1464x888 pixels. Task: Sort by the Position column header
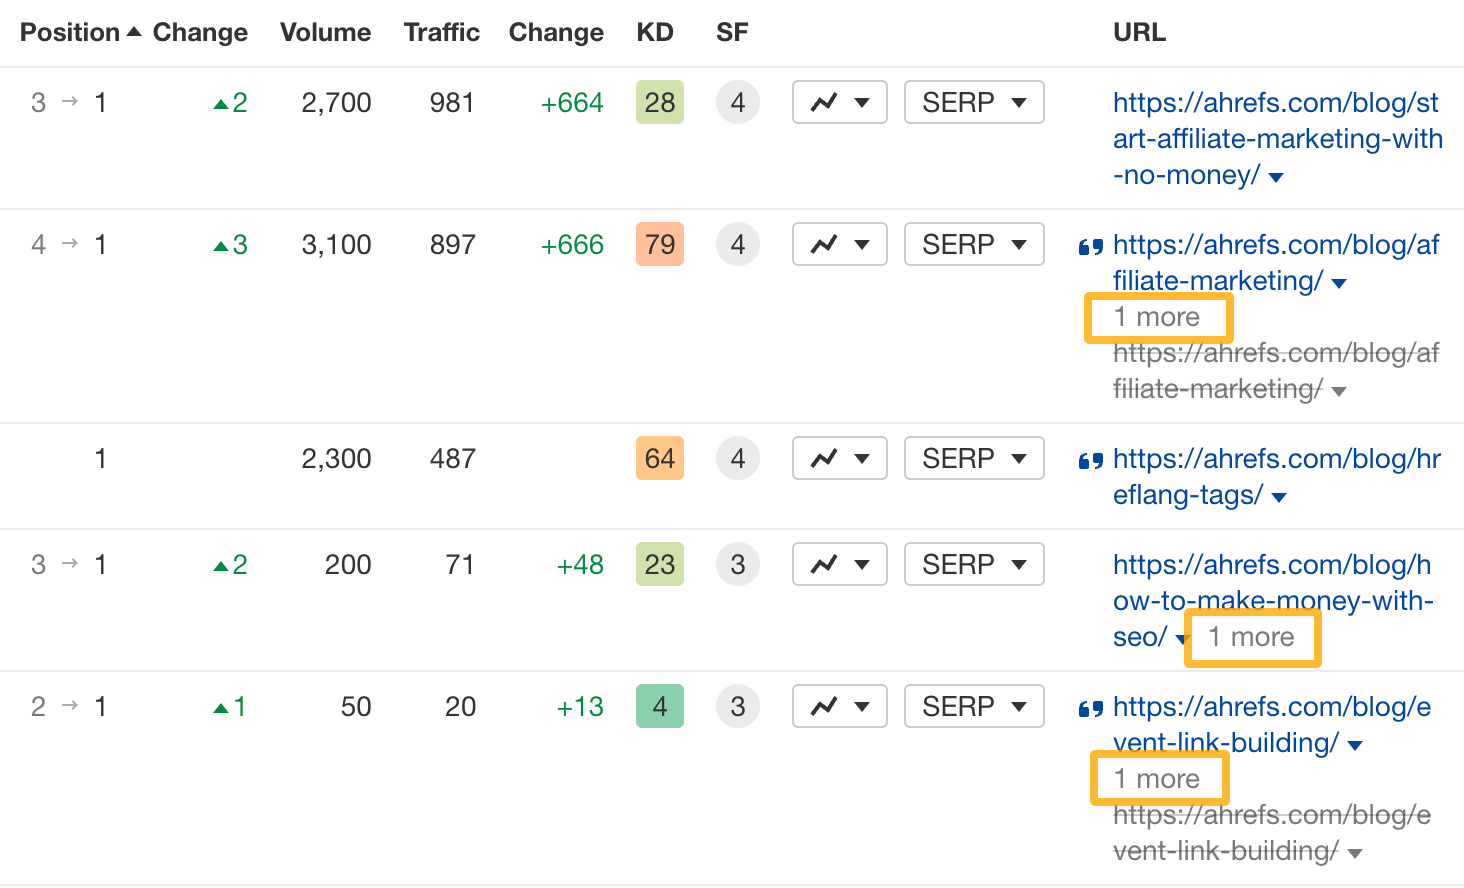click(70, 31)
